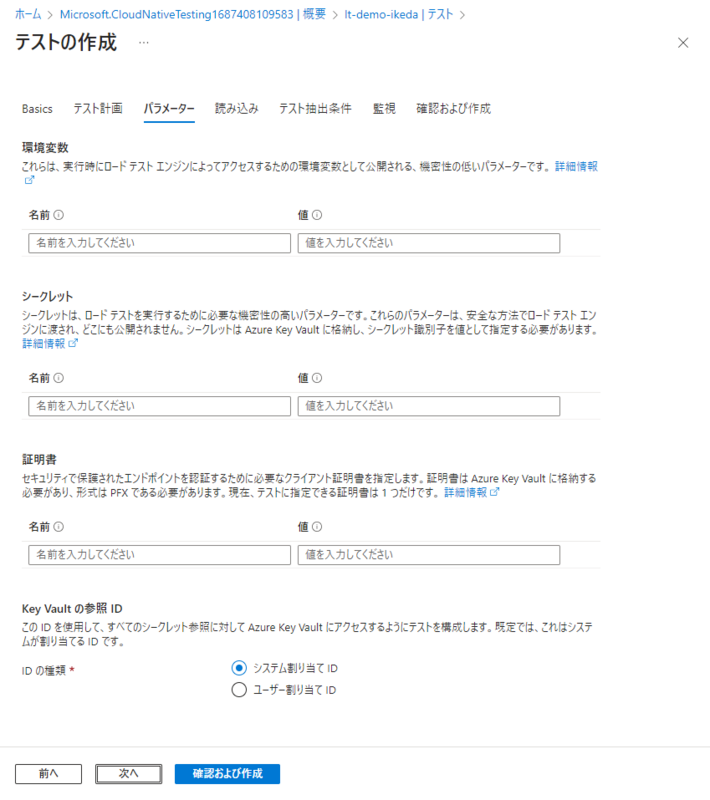
Task: Click the シークレット section heading
Action: 47,297
